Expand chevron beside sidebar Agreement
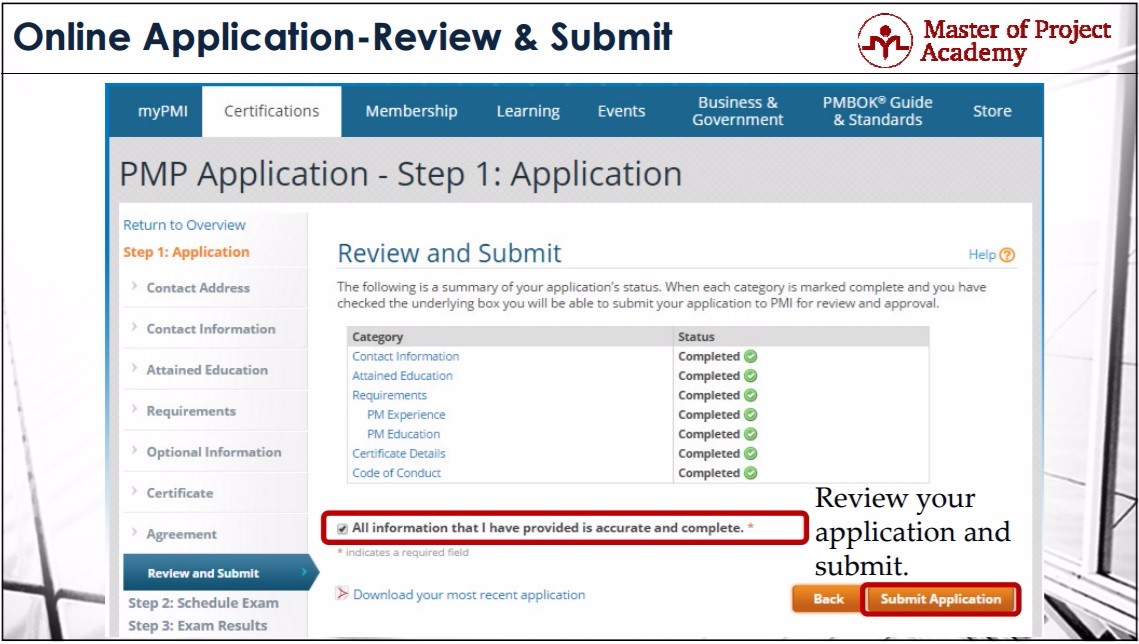The width and height of the screenshot is (1139, 644). 134,532
